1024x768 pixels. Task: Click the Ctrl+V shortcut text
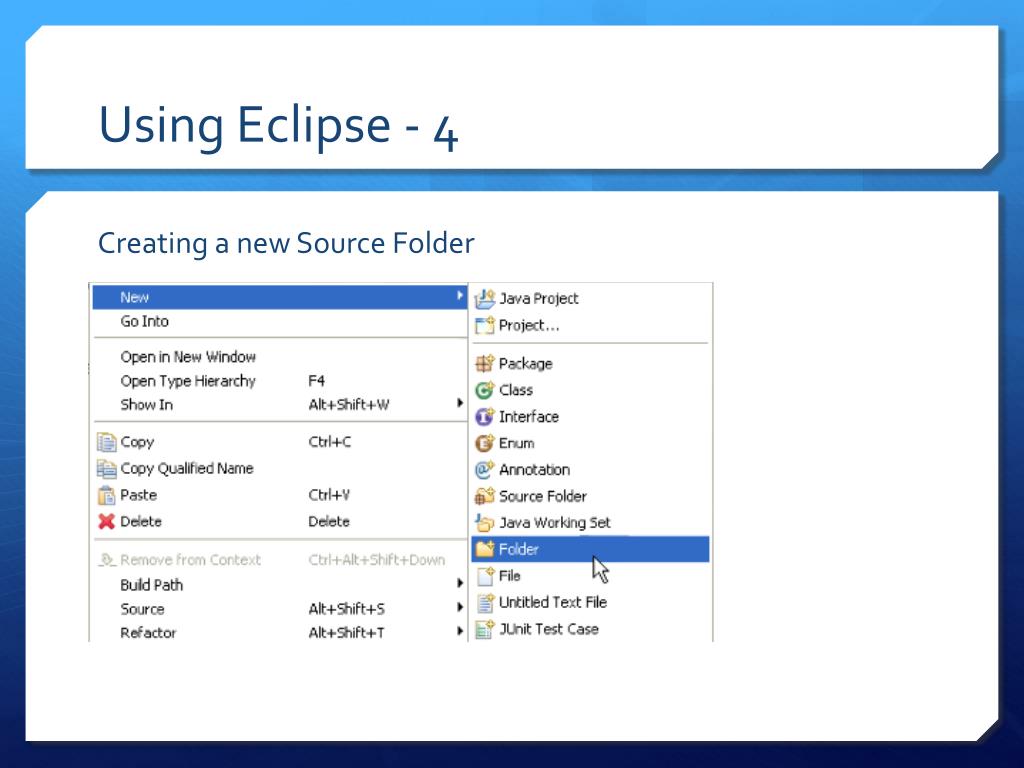tap(329, 495)
